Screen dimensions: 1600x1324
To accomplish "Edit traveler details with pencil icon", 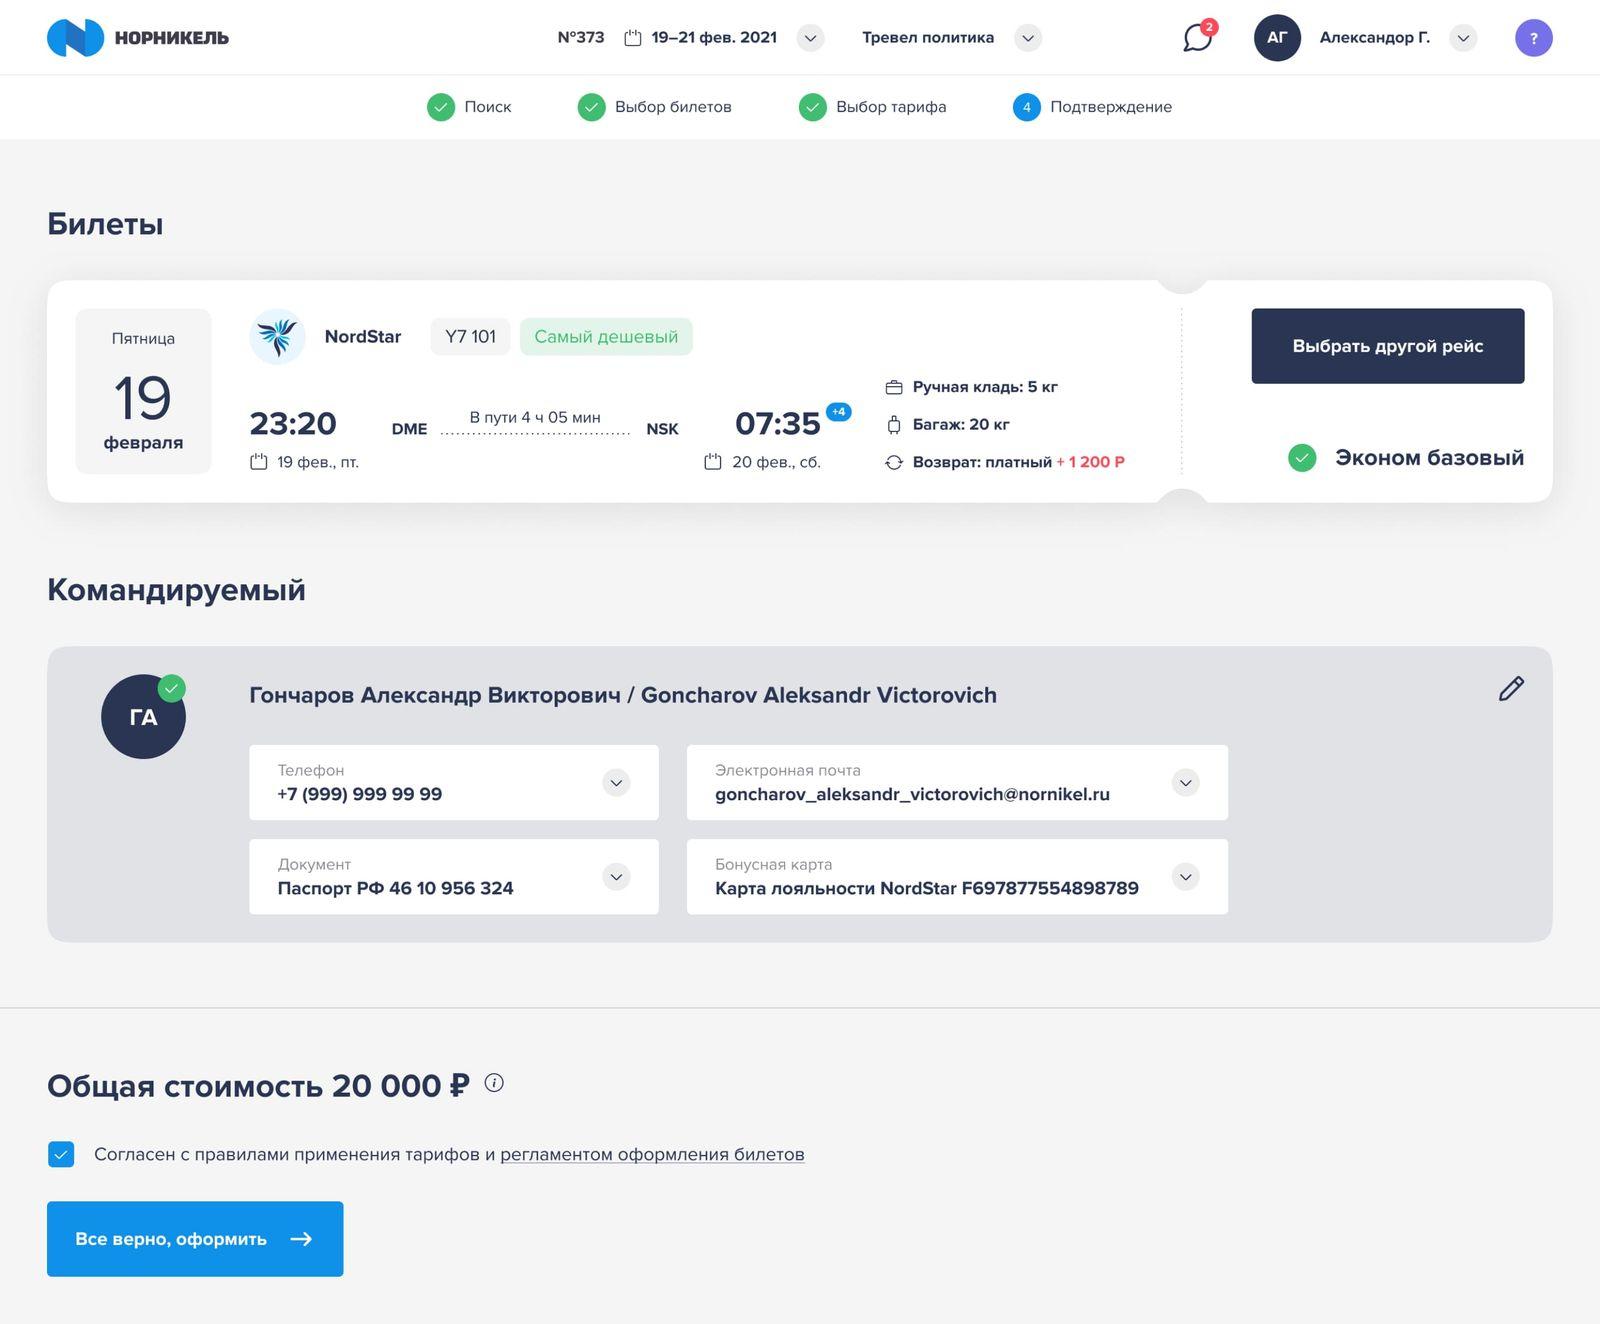I will (1511, 689).
